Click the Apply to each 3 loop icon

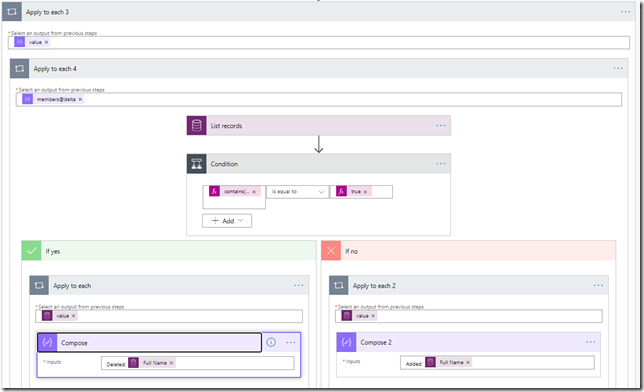tap(12, 12)
